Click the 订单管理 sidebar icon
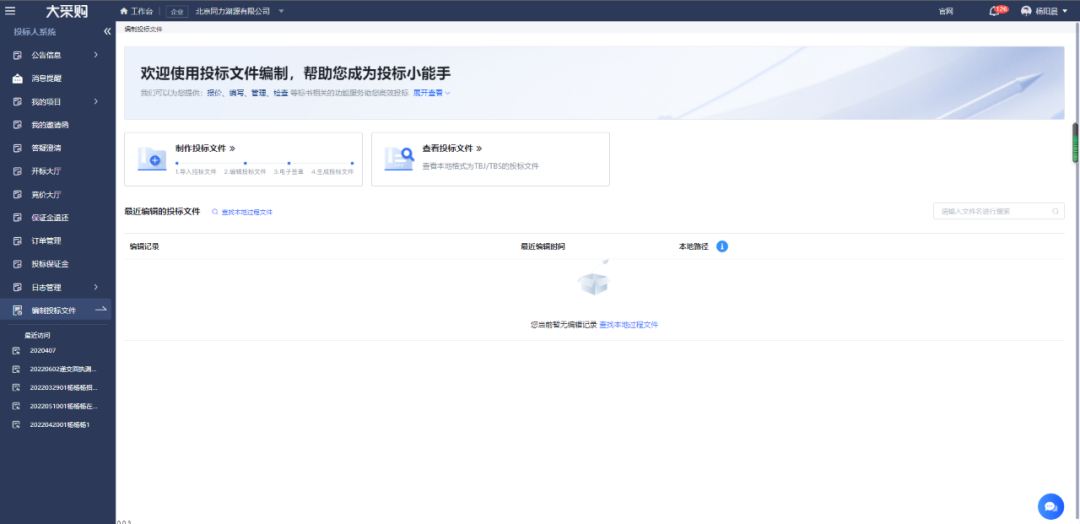This screenshot has height=524, width=1080. click(x=17, y=241)
